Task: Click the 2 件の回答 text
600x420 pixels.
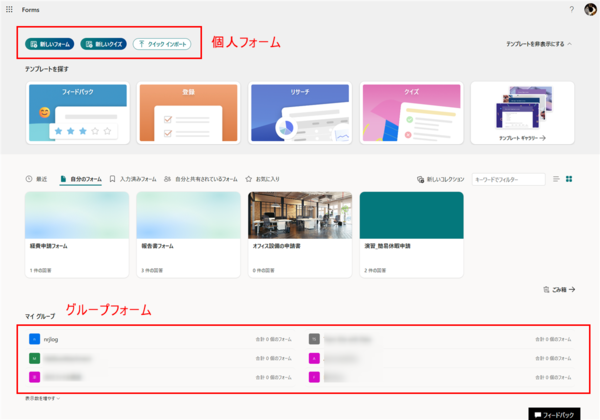Action: [375, 270]
